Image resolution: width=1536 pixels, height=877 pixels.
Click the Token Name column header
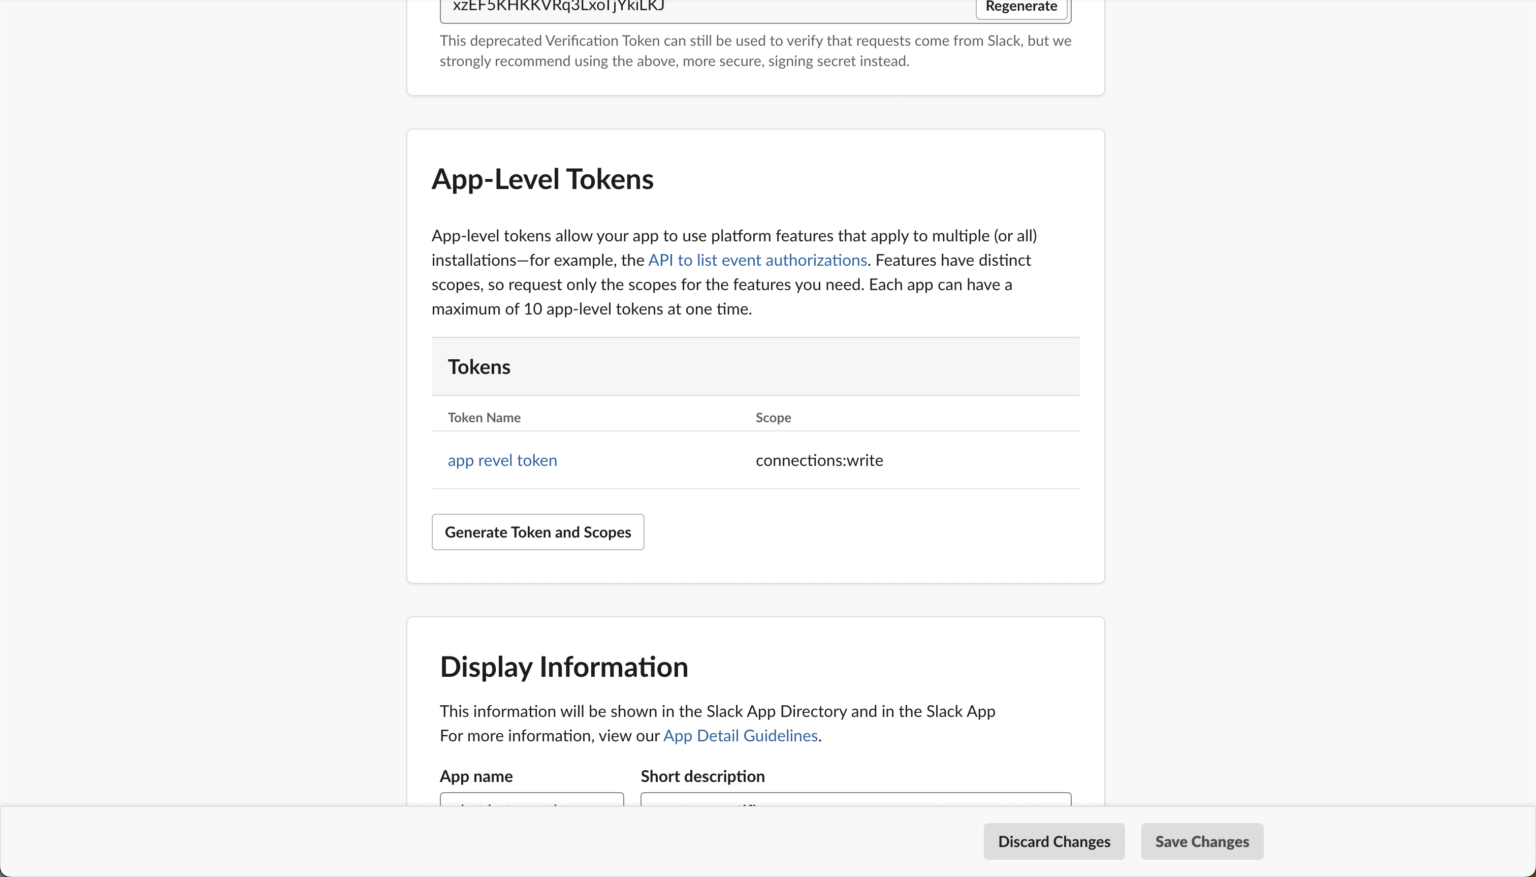(x=484, y=417)
